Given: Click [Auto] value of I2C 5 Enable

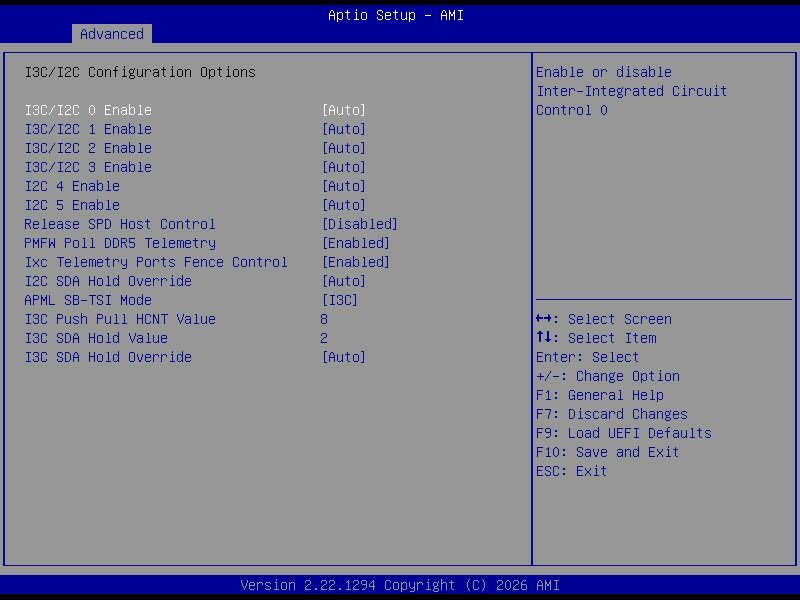Looking at the screenshot, I should click(344, 205).
